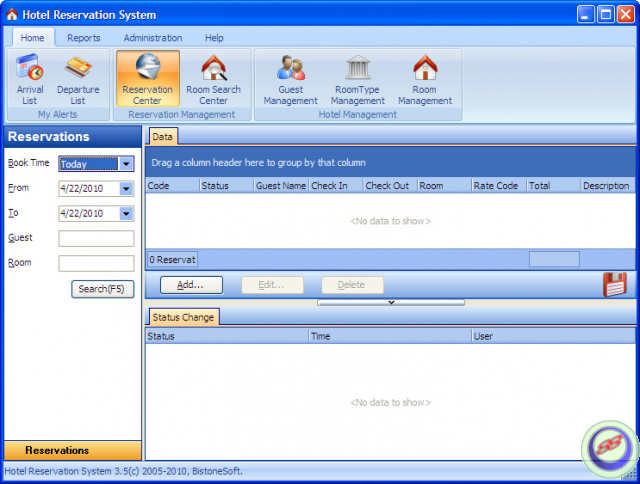
Task: Select the Status Change tab
Action: (x=183, y=317)
